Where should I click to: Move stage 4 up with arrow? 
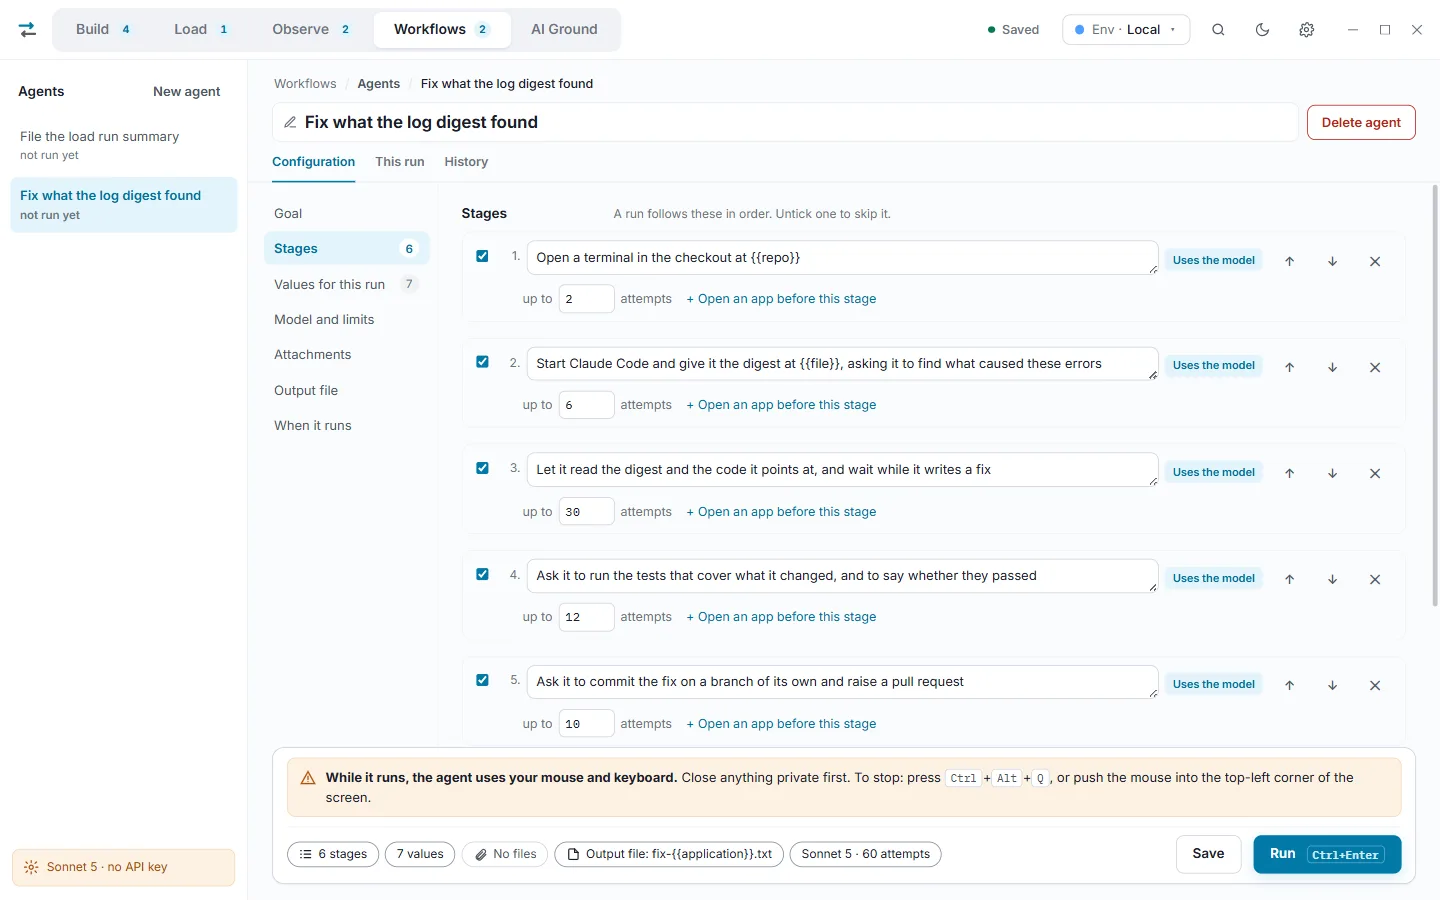coord(1289,579)
